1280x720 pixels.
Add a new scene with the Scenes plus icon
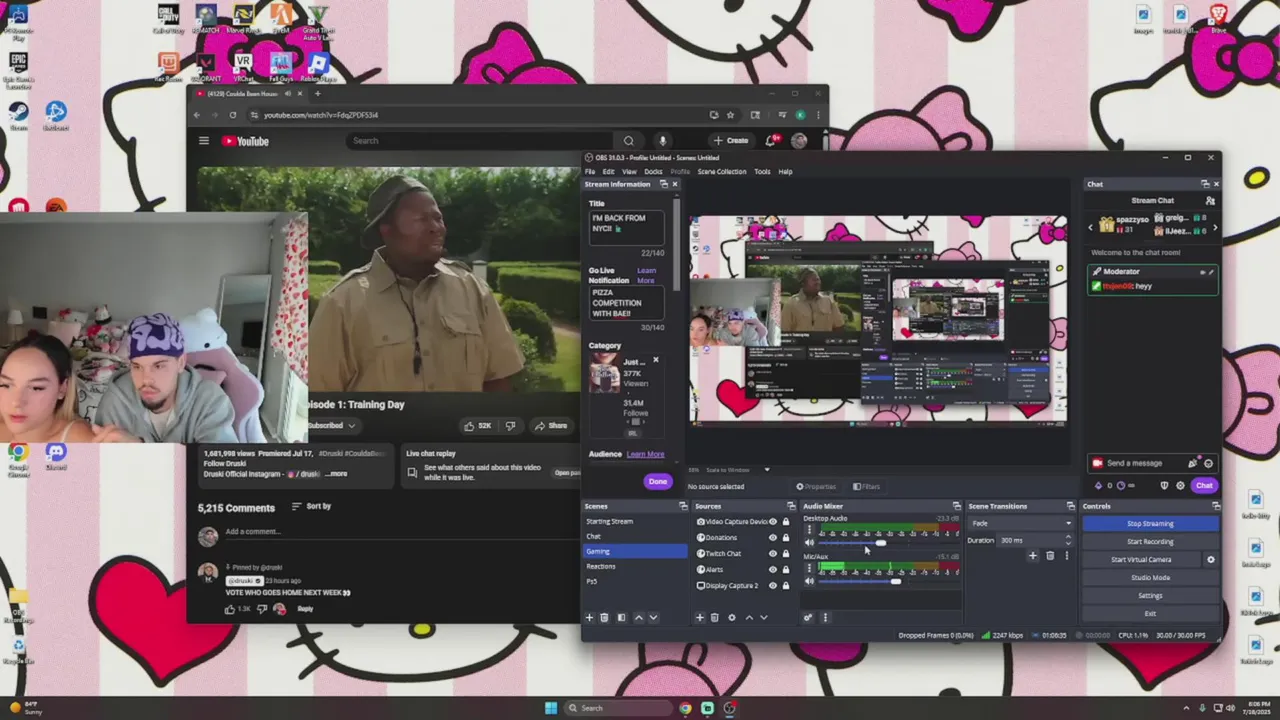(589, 617)
